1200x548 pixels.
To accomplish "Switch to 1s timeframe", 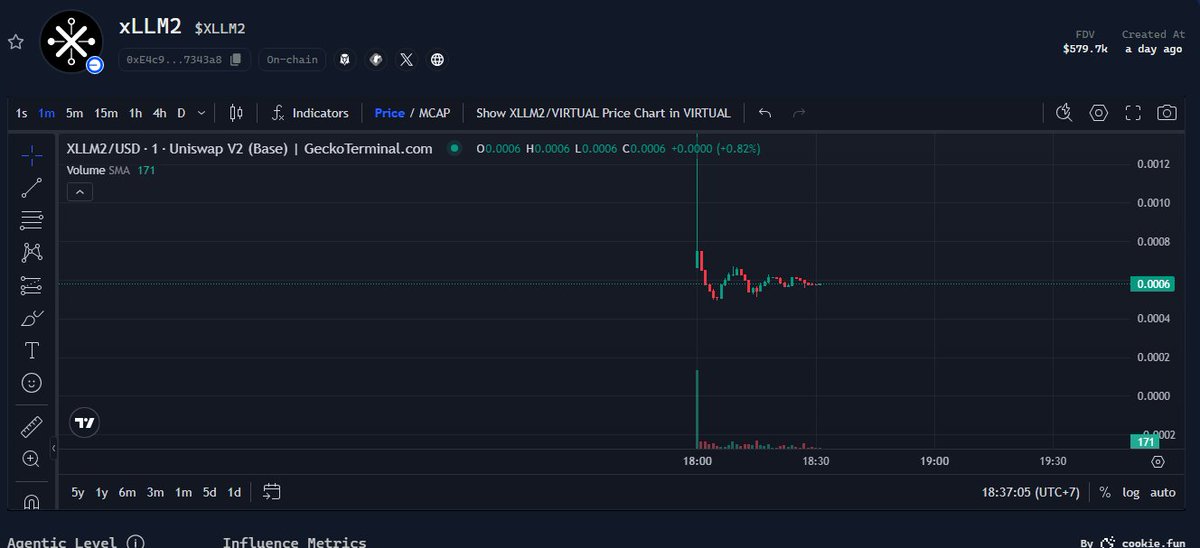I will pyautogui.click(x=22, y=113).
